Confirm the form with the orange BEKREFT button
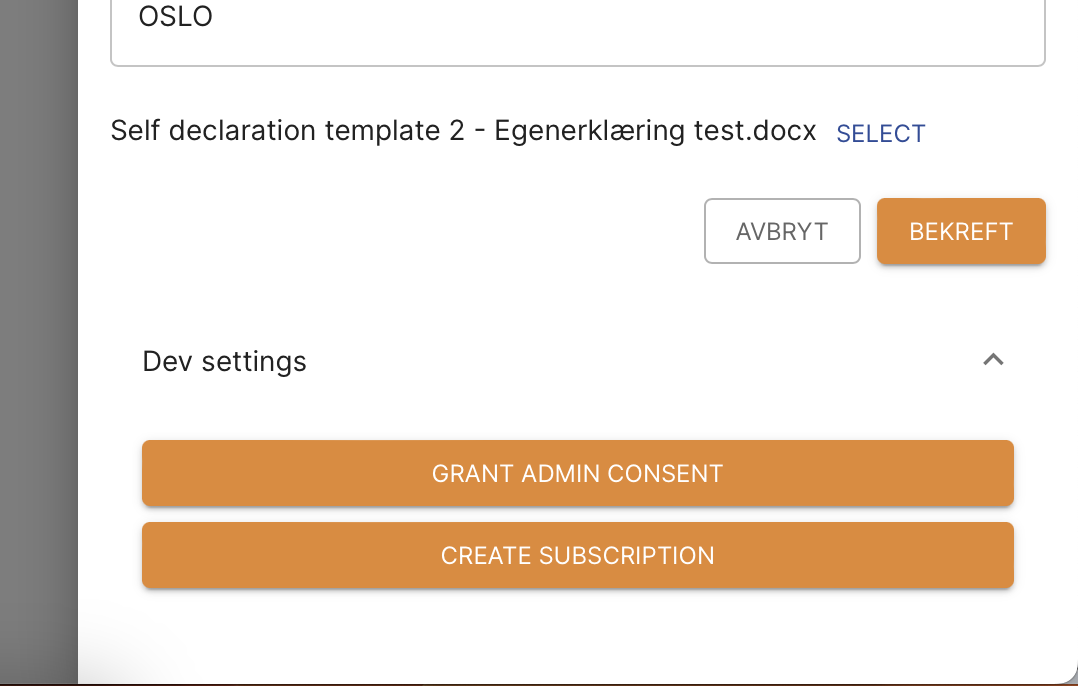Image resolution: width=1078 pixels, height=686 pixels. click(x=961, y=231)
